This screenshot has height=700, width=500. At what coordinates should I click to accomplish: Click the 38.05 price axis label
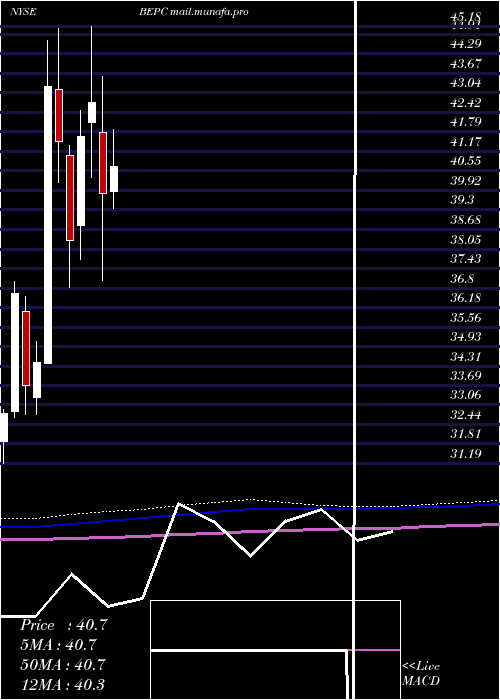click(466, 240)
